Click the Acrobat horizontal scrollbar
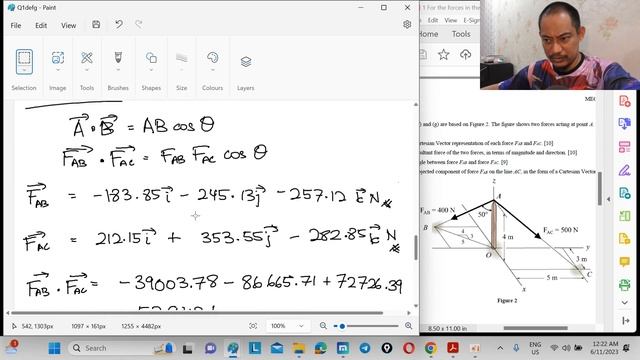 [535, 328]
